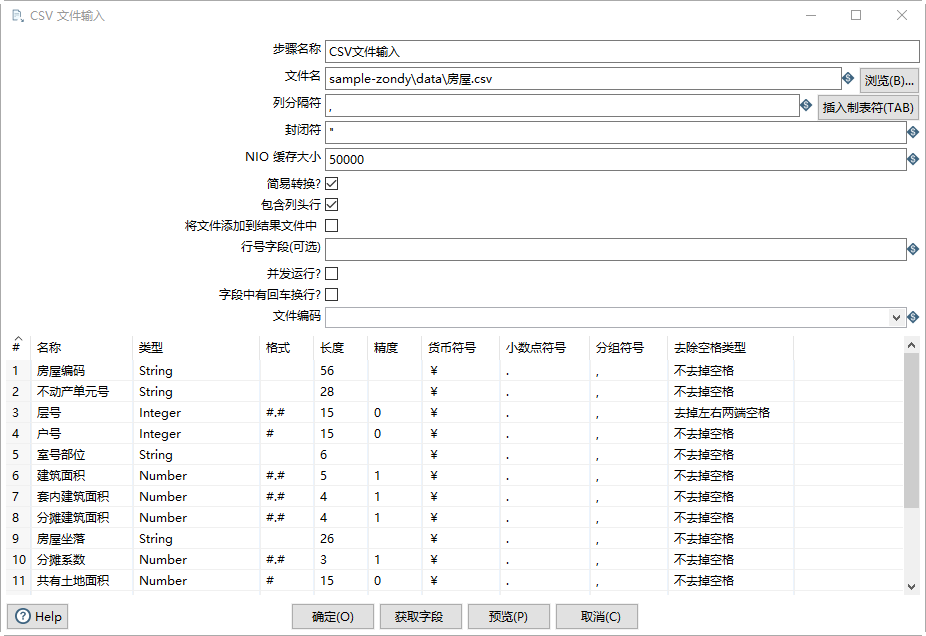Open the 文件编码 dropdown list

896,318
